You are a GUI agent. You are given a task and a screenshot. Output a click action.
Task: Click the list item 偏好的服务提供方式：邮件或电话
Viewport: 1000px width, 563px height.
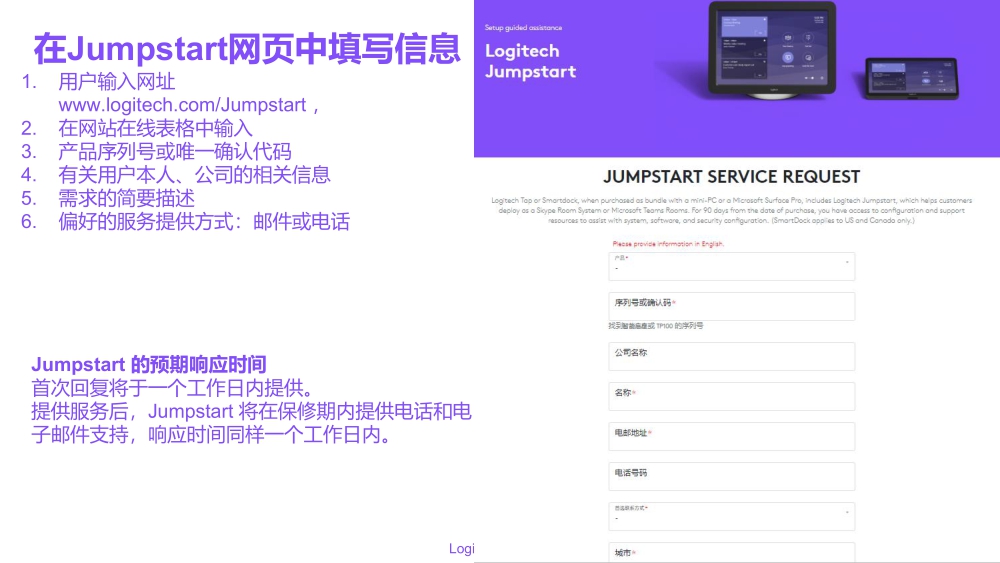tap(204, 222)
